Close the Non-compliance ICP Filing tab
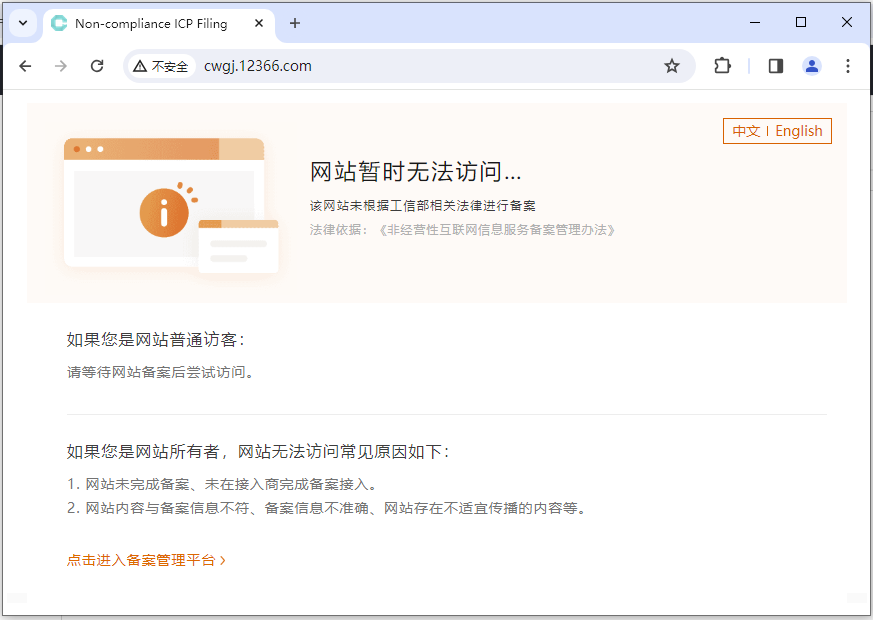Image resolution: width=873 pixels, height=620 pixels. pos(258,23)
